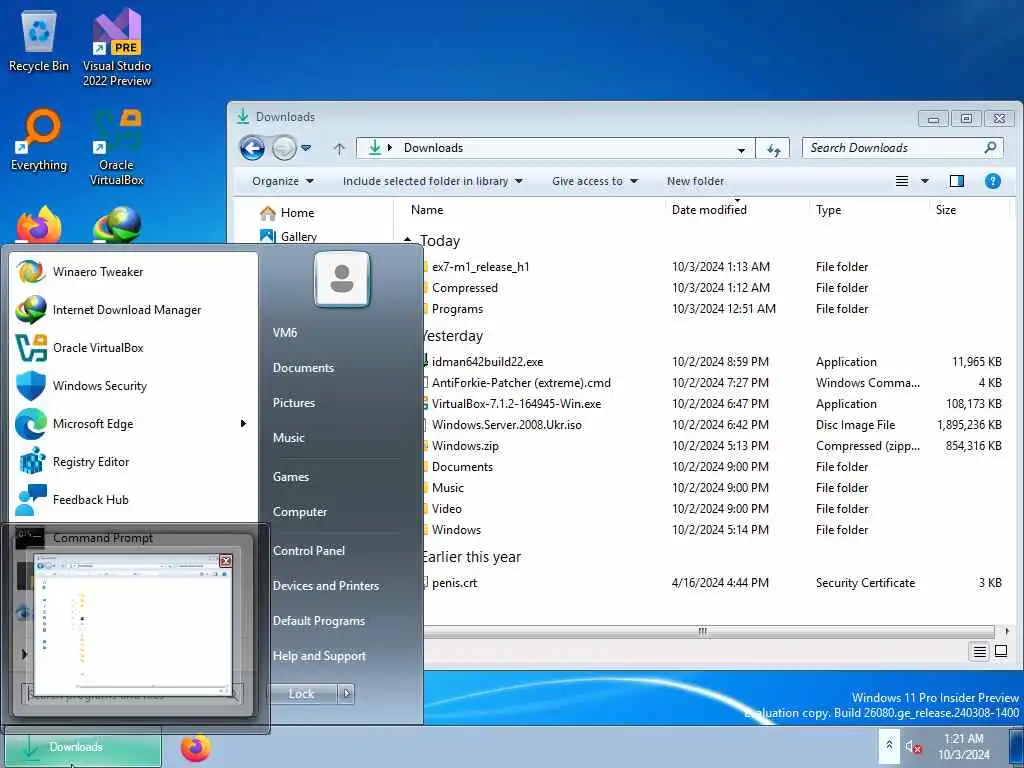The height and width of the screenshot is (768, 1024).
Task: Click the Explorer Forward arrow button
Action: point(284,148)
